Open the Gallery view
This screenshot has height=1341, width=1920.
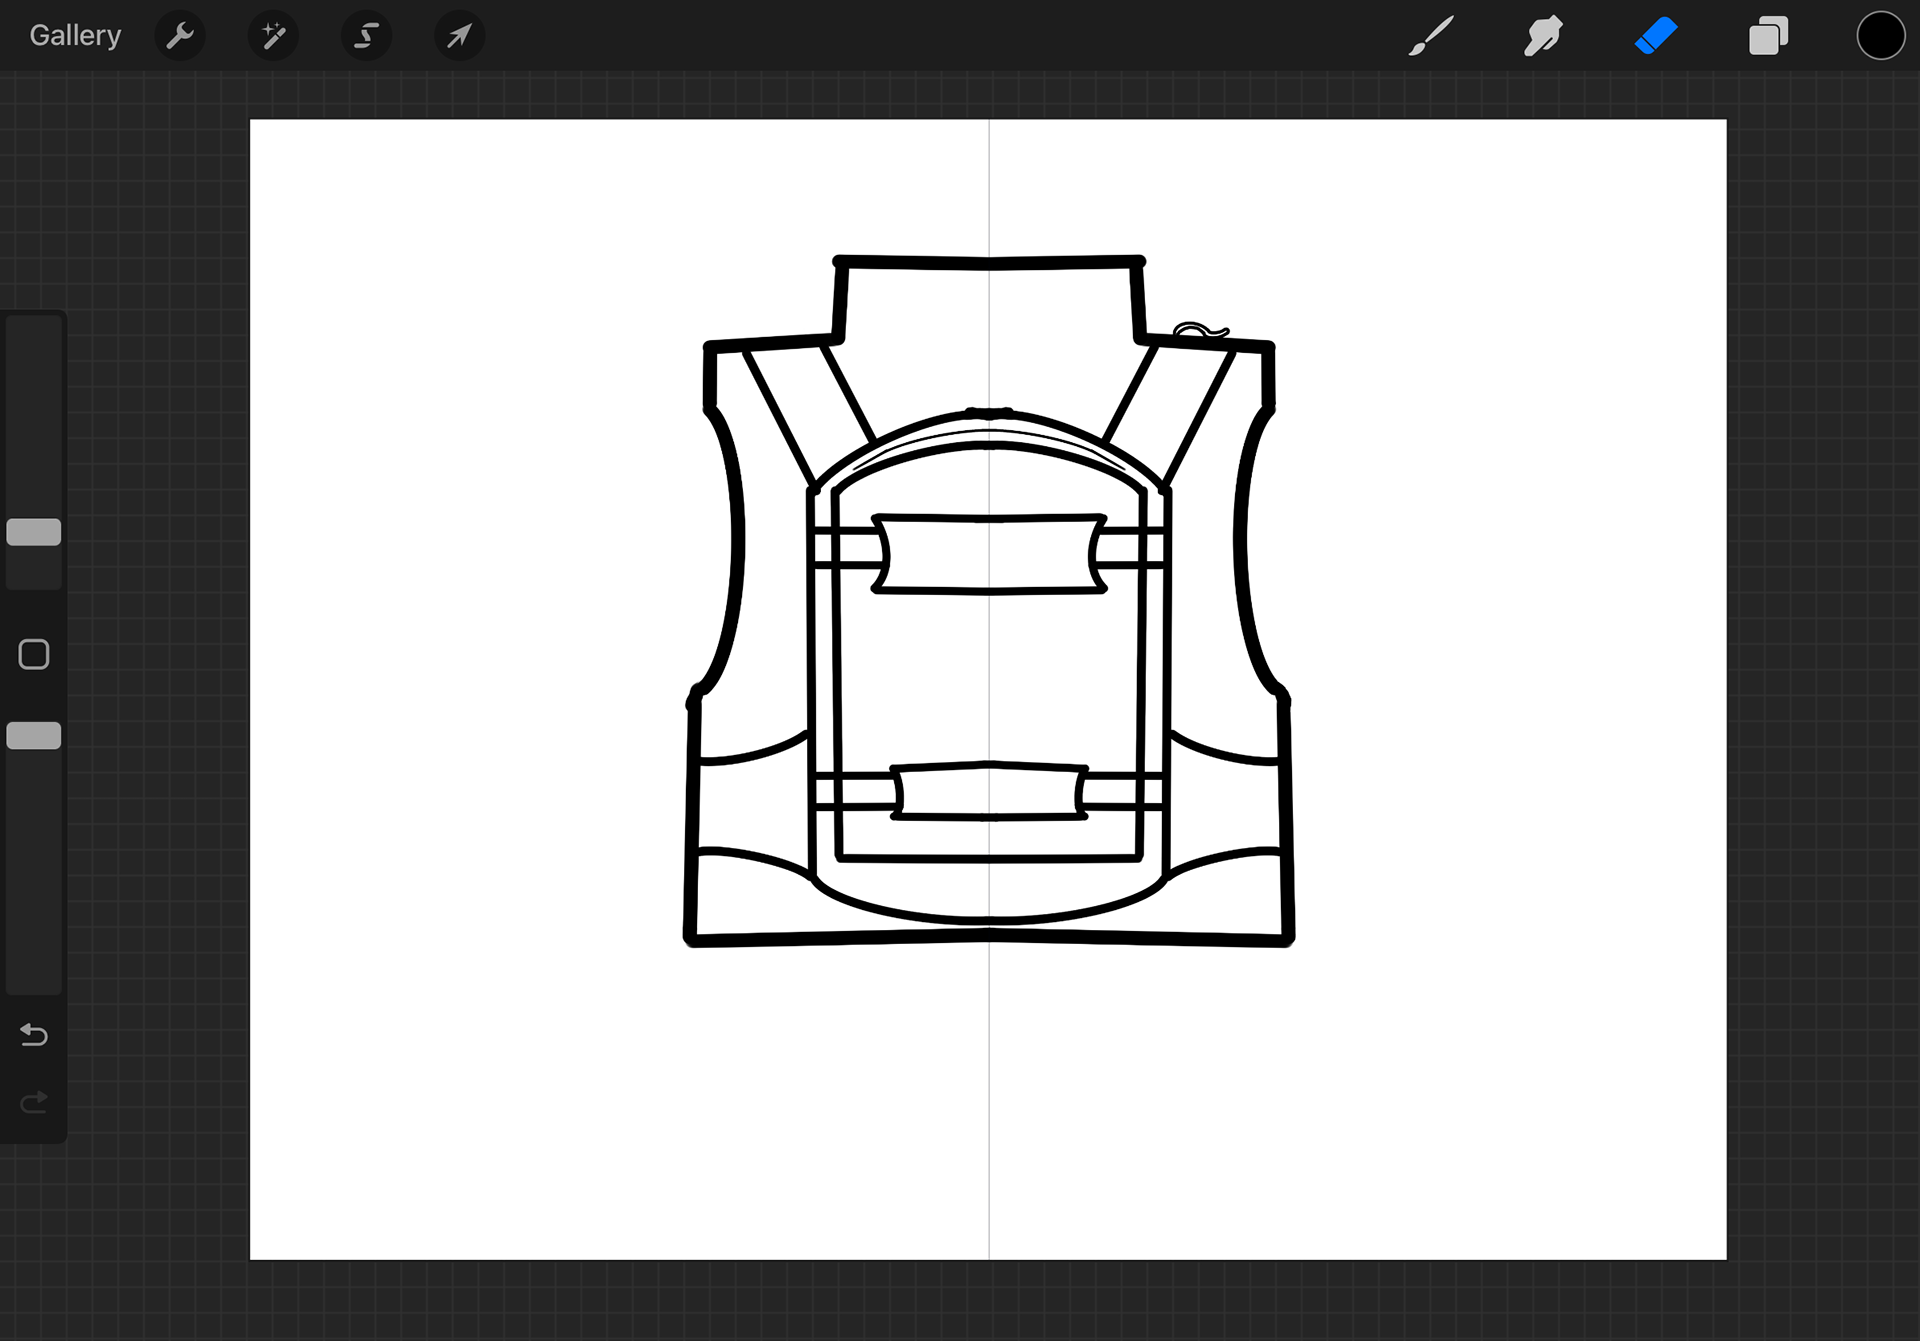[x=75, y=36]
